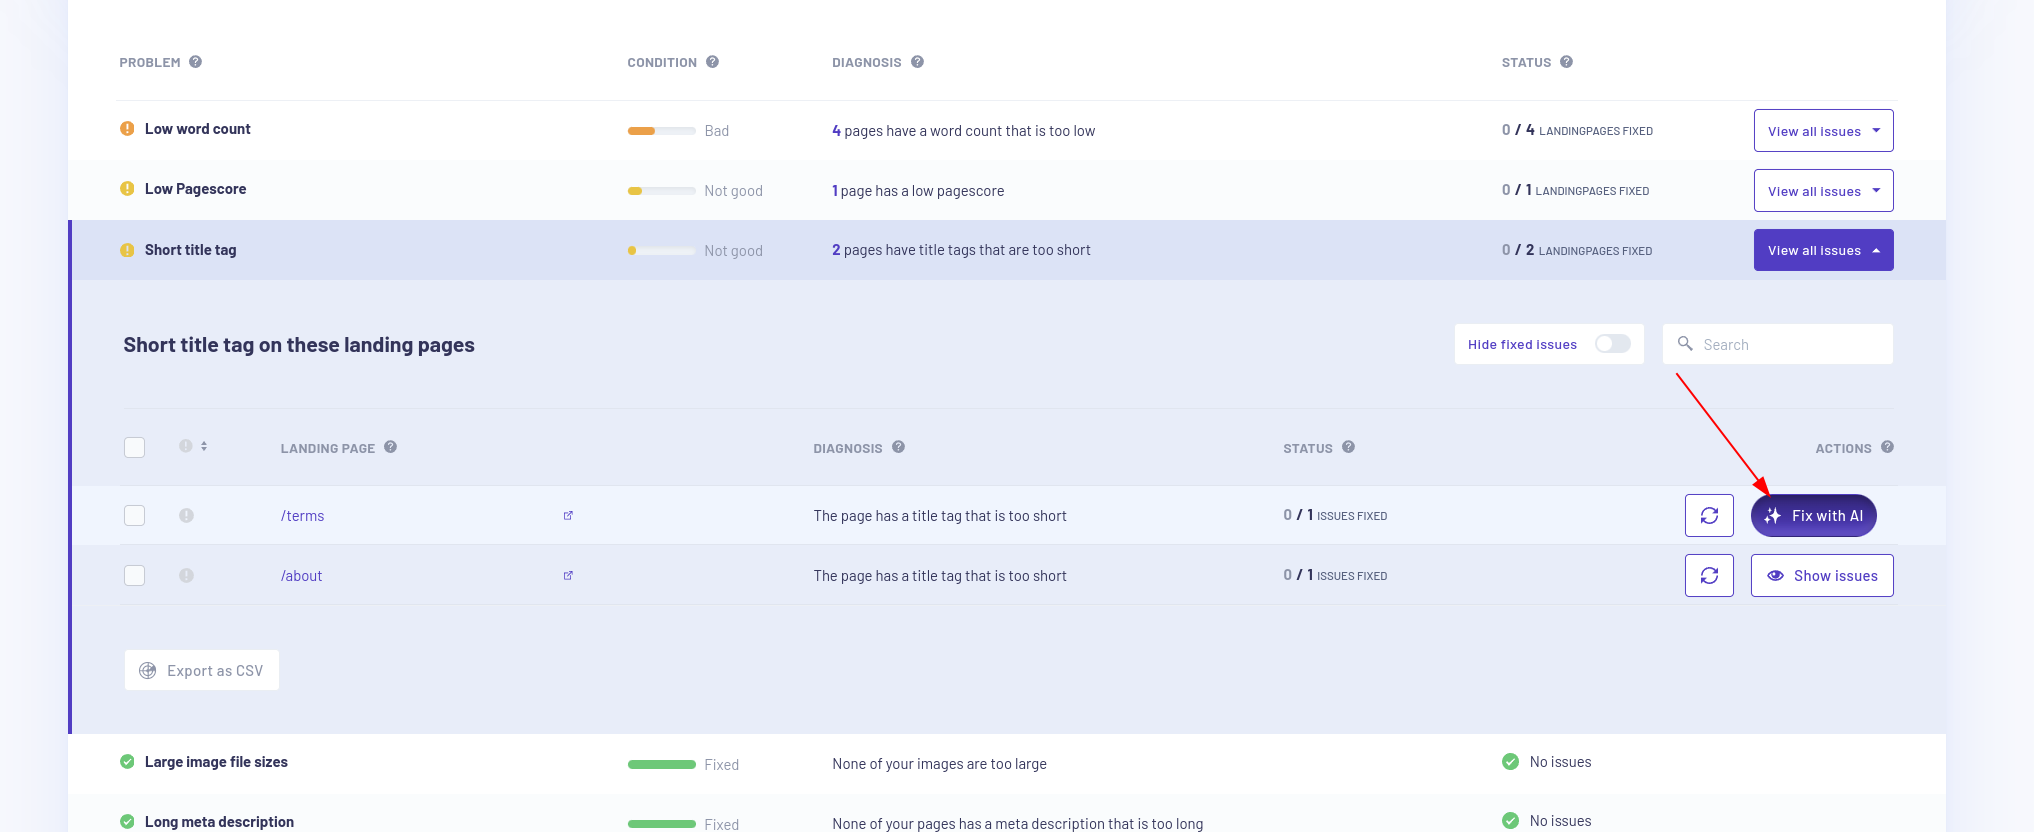
Task: Click '4 pages have a word count' diagnosis
Action: 963,131
